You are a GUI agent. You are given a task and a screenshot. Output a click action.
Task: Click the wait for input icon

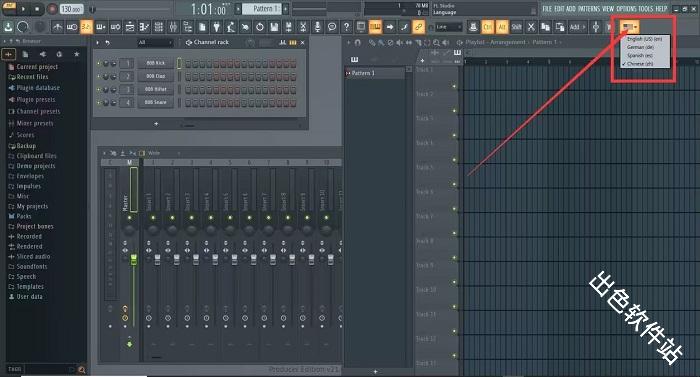point(72,27)
